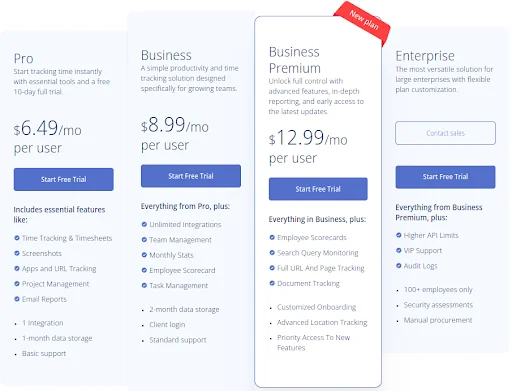Click the checkmark icon beside Employee Scorecards

(272, 237)
